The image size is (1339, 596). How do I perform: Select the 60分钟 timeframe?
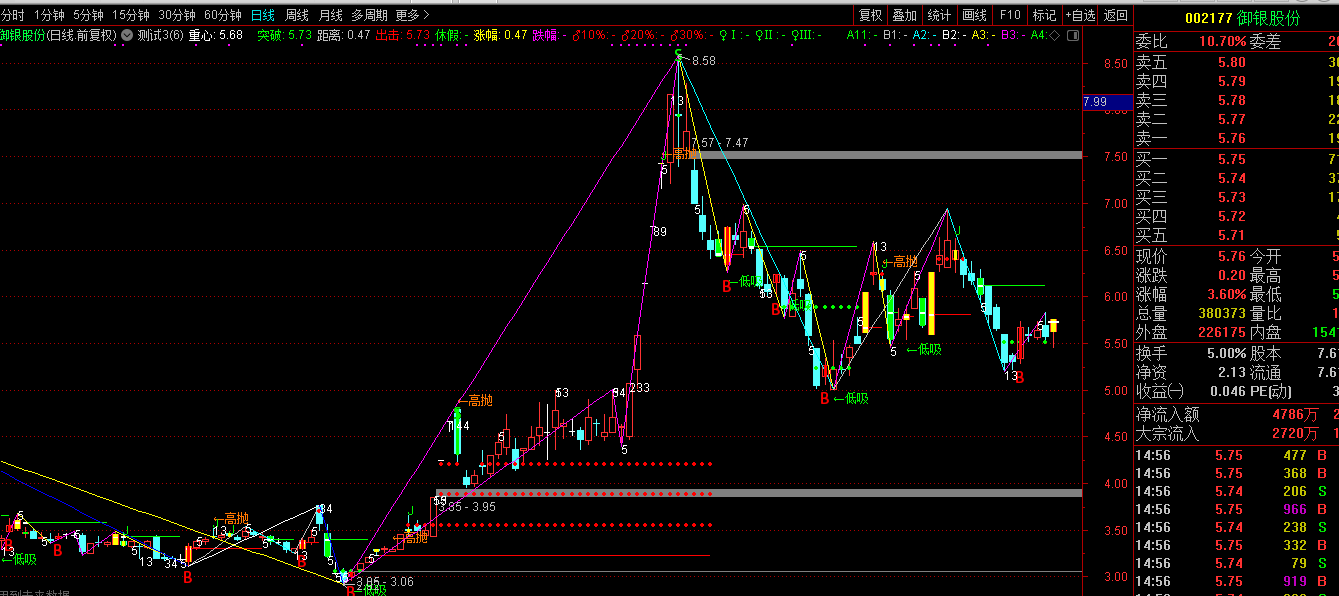(222, 15)
